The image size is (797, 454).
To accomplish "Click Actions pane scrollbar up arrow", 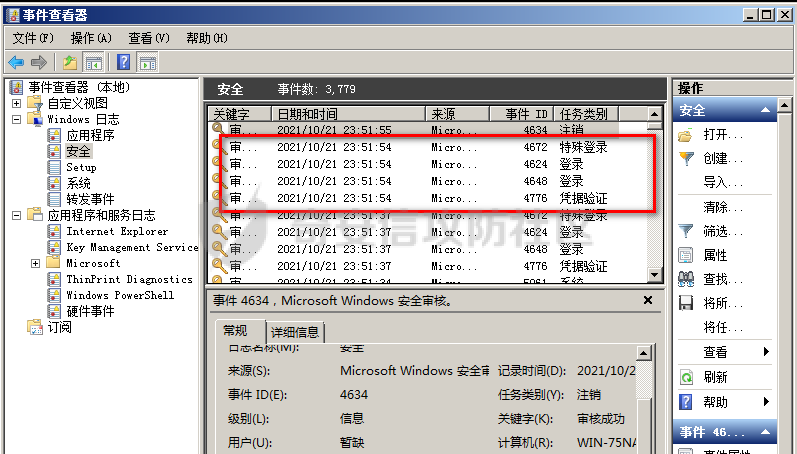I will click(x=785, y=106).
